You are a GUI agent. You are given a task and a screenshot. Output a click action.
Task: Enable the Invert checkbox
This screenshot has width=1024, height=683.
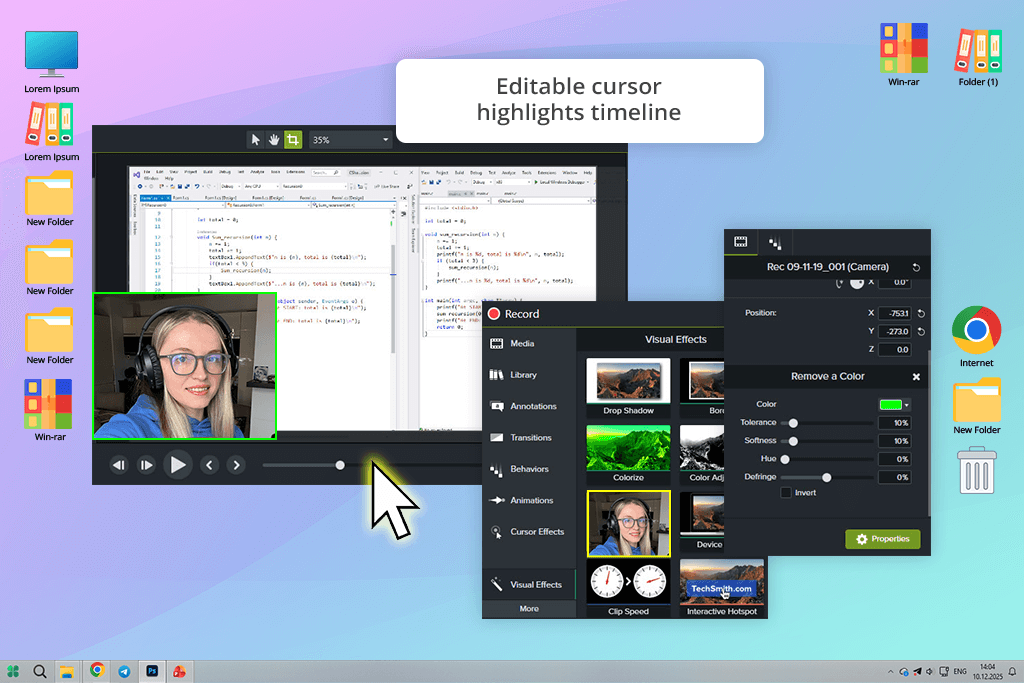786,493
